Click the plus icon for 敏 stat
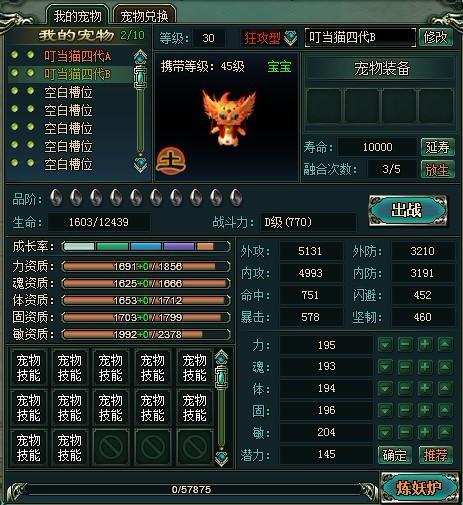 (425, 432)
